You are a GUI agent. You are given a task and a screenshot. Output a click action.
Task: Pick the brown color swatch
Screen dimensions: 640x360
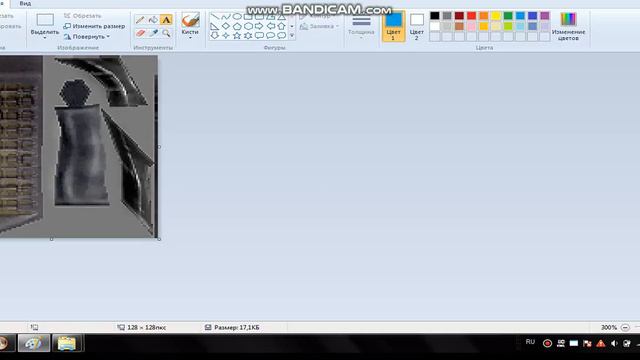tap(459, 26)
